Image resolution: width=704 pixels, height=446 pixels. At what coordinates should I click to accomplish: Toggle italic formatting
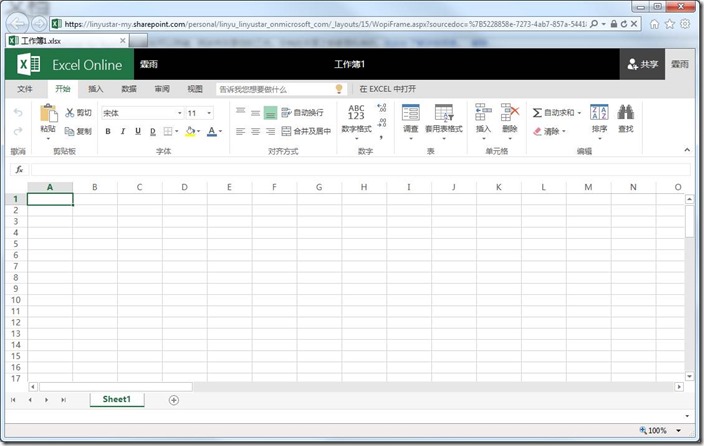pyautogui.click(x=123, y=131)
